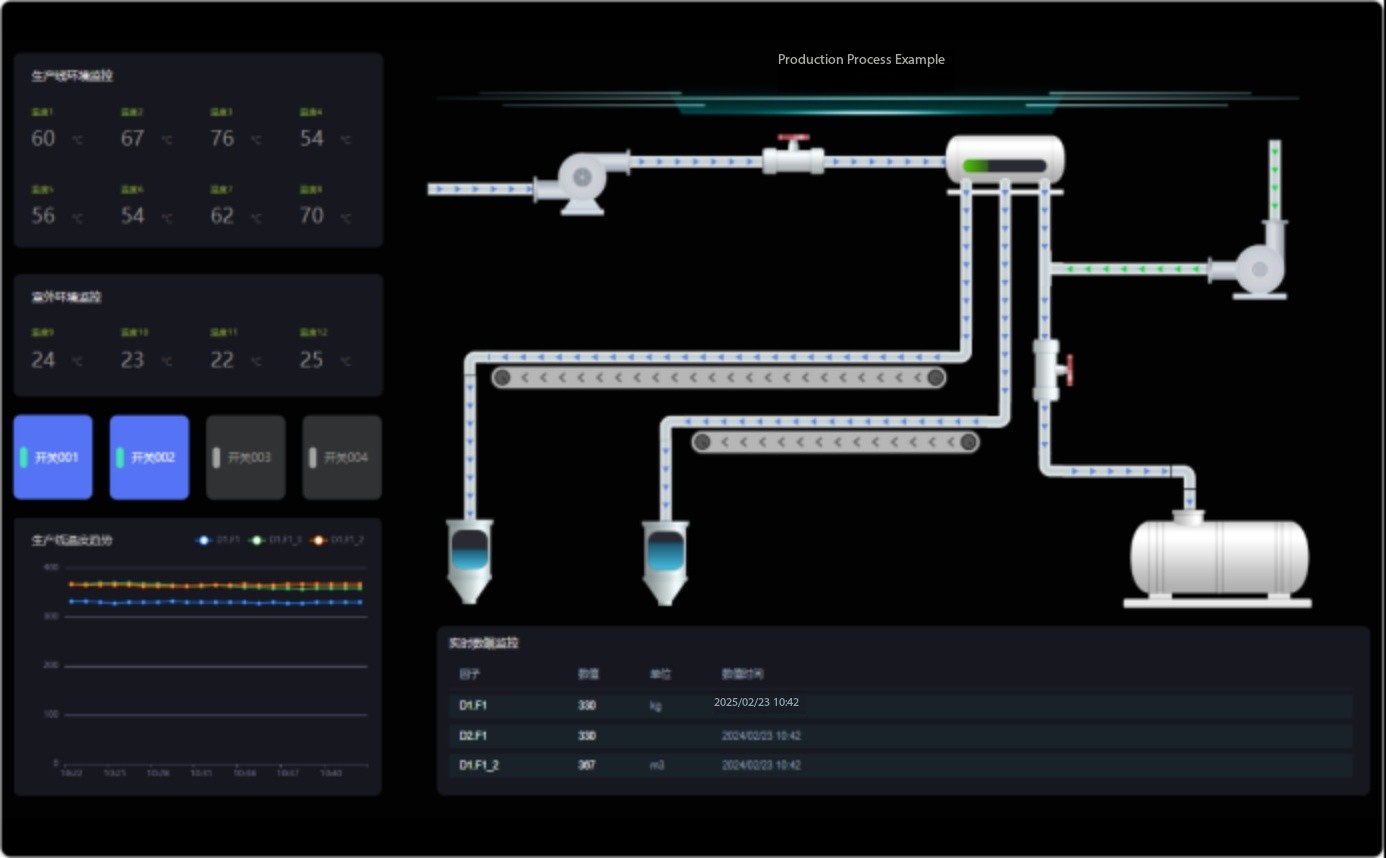Hide the green D1.F1_3 chart series
Image resolution: width=1386 pixels, height=858 pixels.
[x=275, y=540]
